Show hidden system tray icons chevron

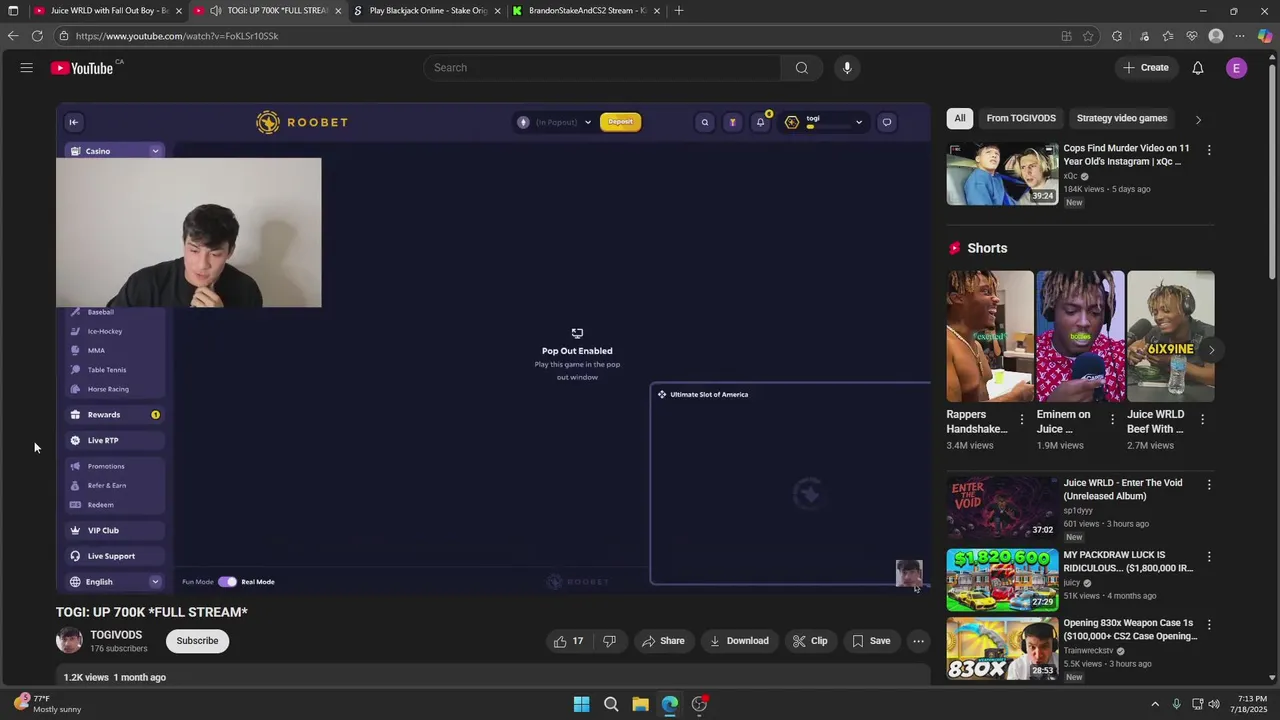coord(1154,704)
